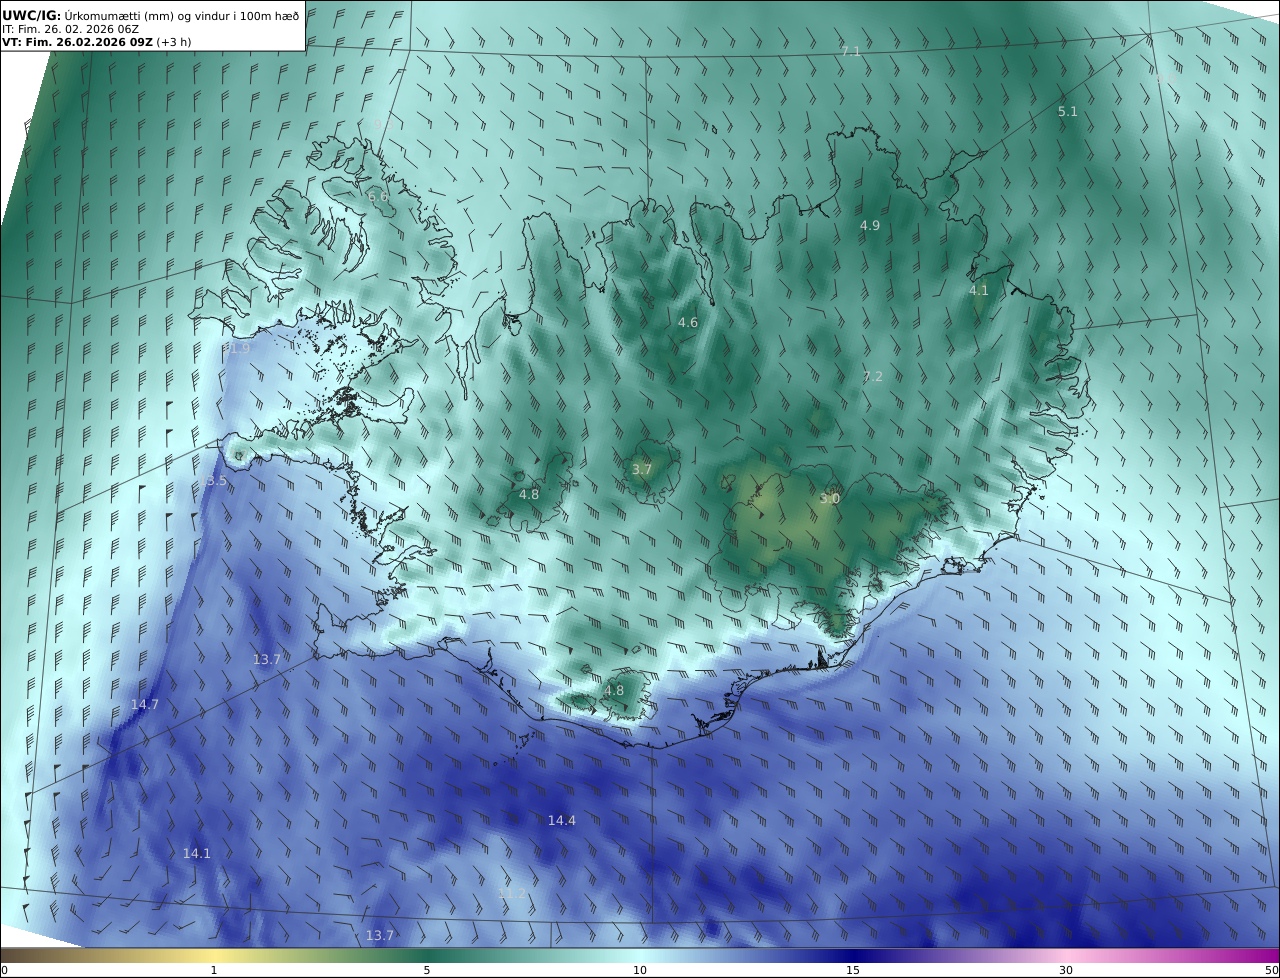Click the 50 tick on the color scale
The width and height of the screenshot is (1280, 978).
click(1271, 970)
